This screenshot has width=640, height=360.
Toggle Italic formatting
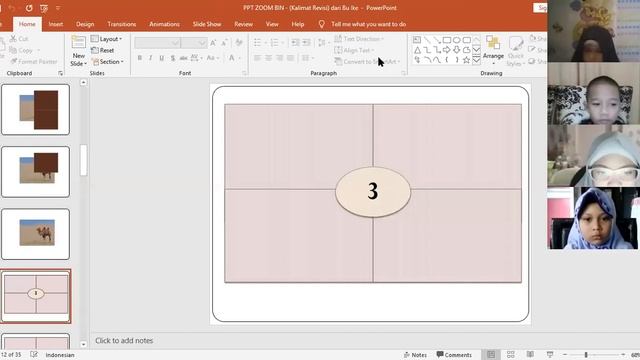(151, 58)
